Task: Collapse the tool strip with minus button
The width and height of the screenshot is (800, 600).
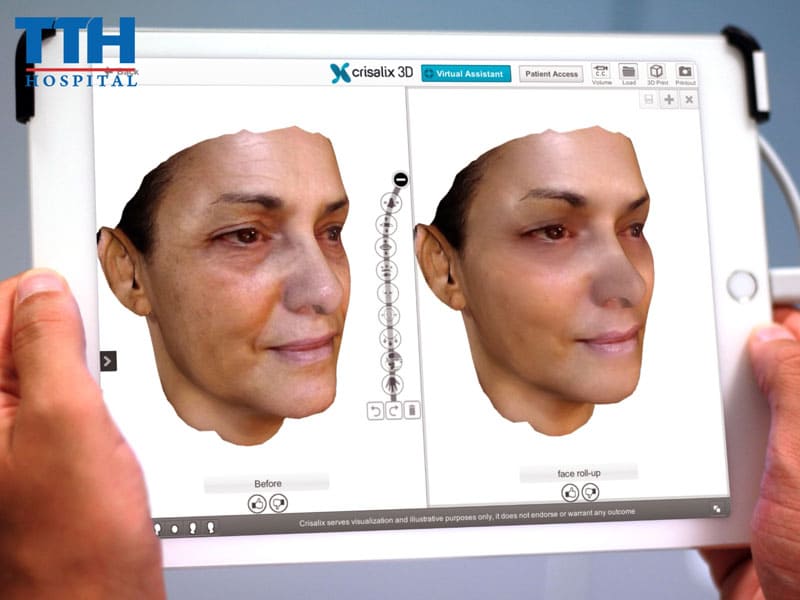Action: tap(401, 179)
